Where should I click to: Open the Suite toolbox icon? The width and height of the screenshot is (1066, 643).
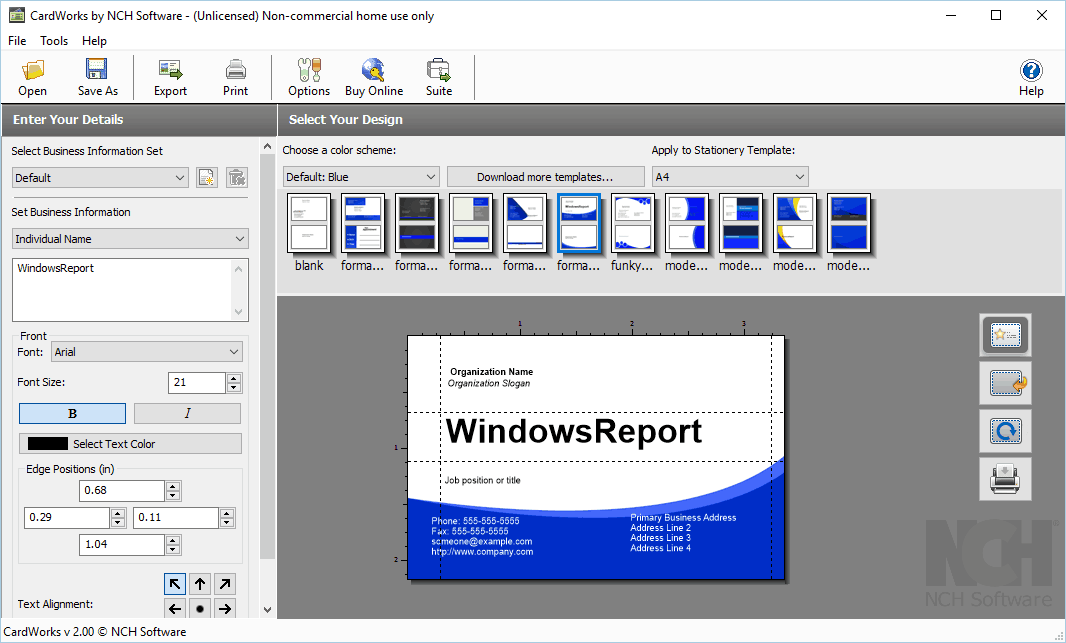[439, 78]
